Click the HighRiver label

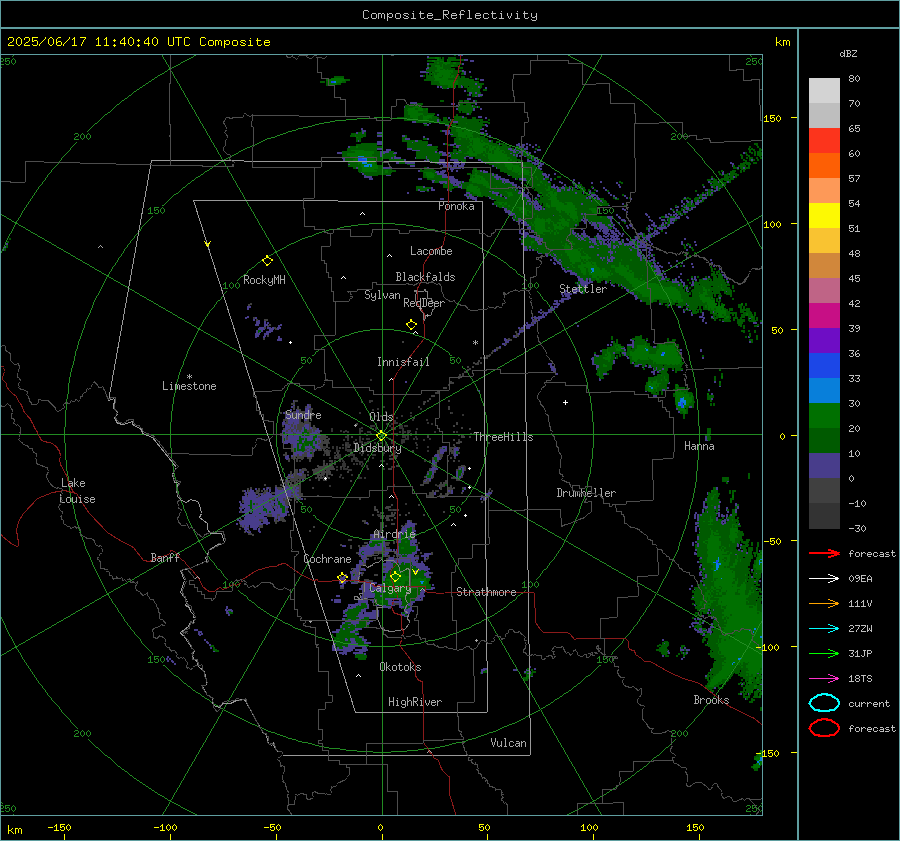(x=415, y=702)
